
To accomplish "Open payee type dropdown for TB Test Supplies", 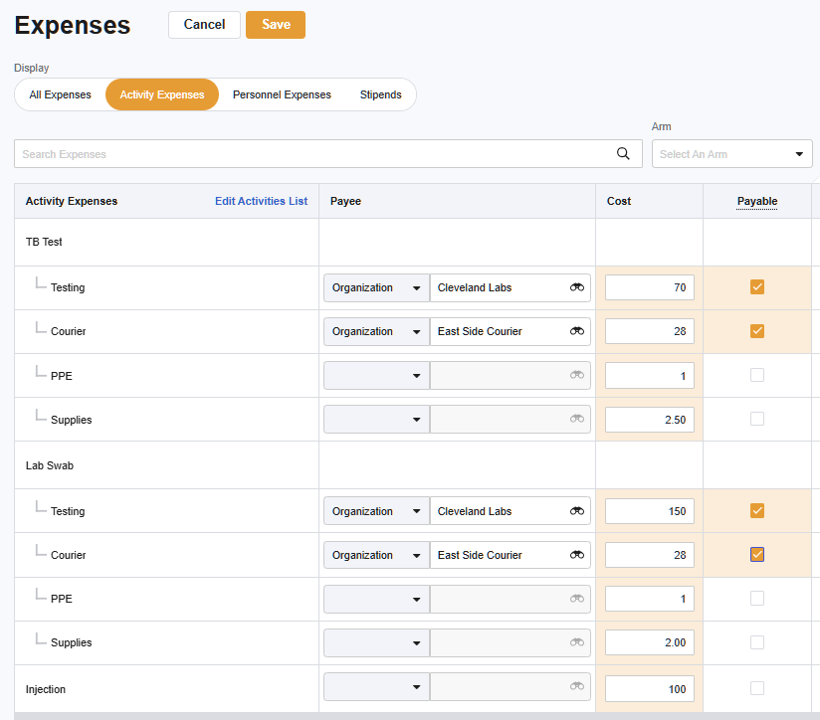I will tap(376, 420).
